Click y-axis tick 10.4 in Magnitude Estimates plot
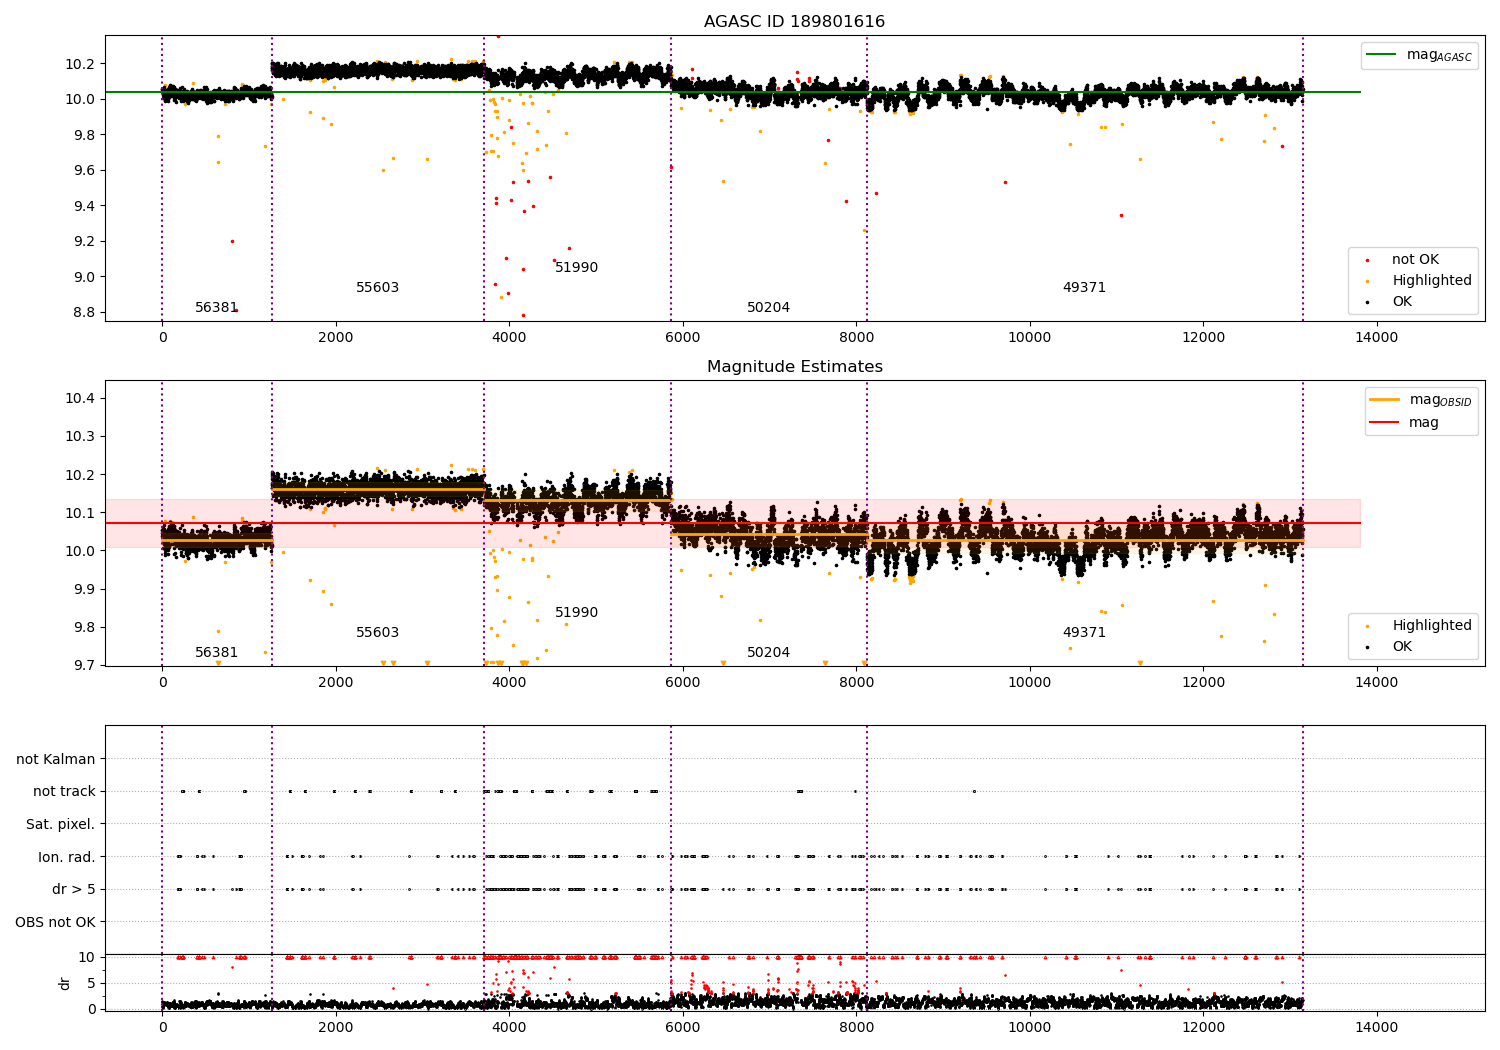The height and width of the screenshot is (1050, 1500). click(x=80, y=398)
